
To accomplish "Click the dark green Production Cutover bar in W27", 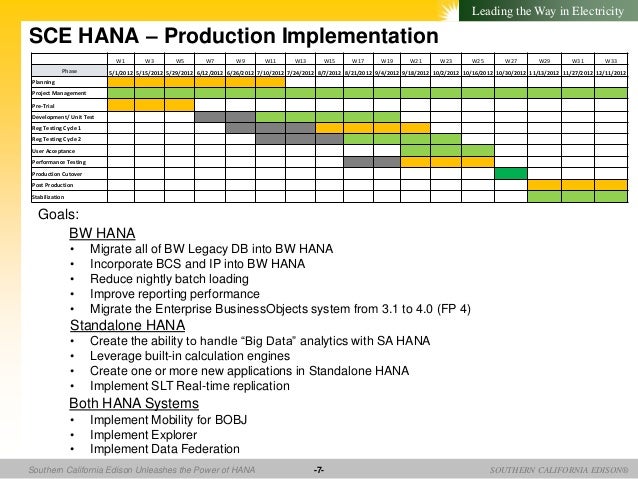I will [511, 174].
